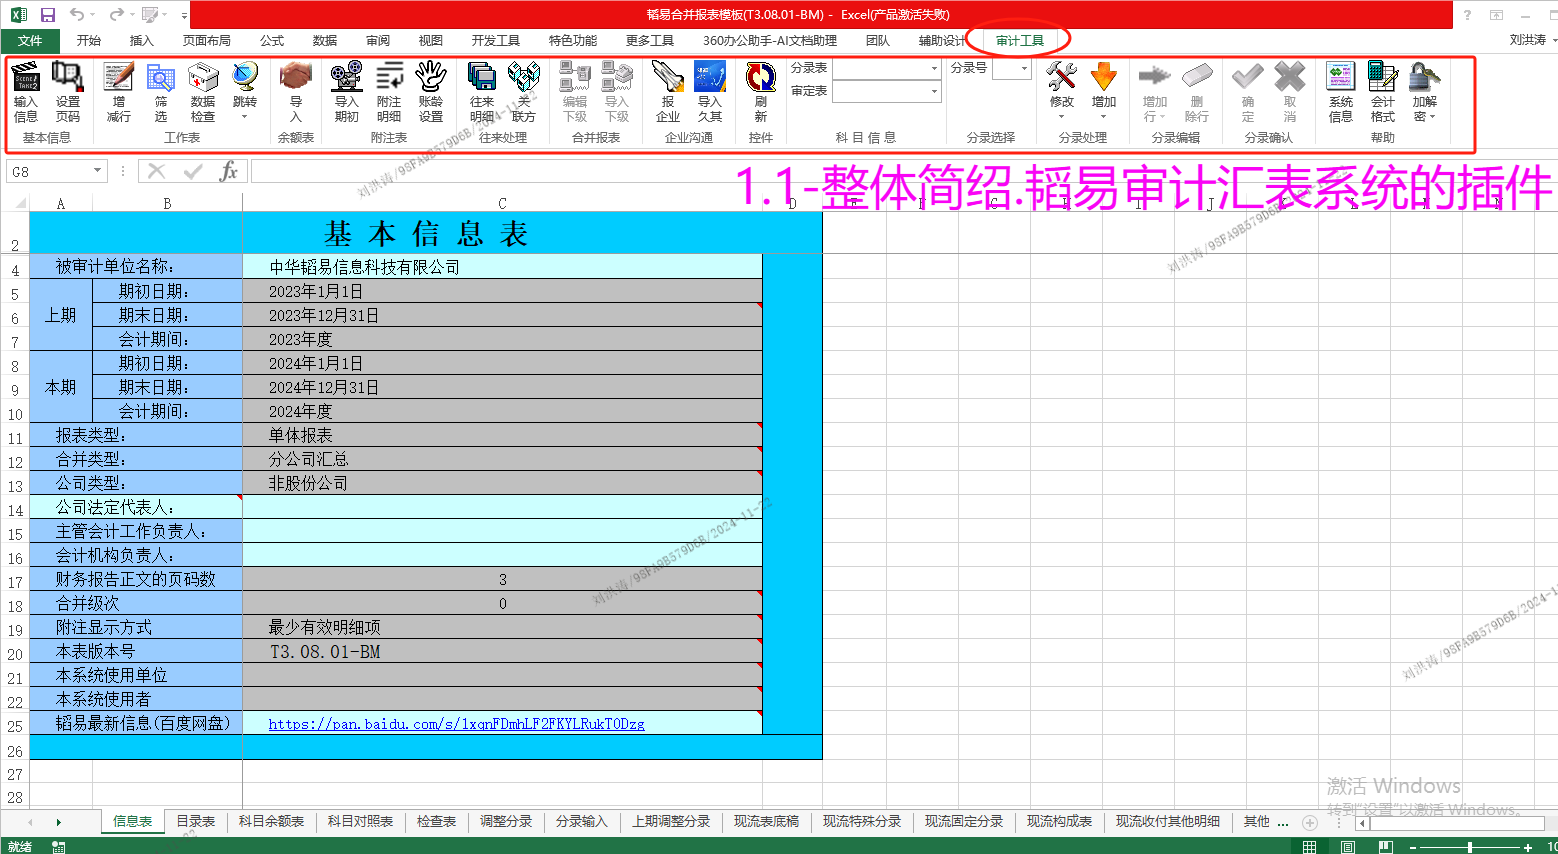Viewport: 1558px width, 854px height.
Task: Open the 跳转 satellite dish dropdown
Action: tap(244, 90)
